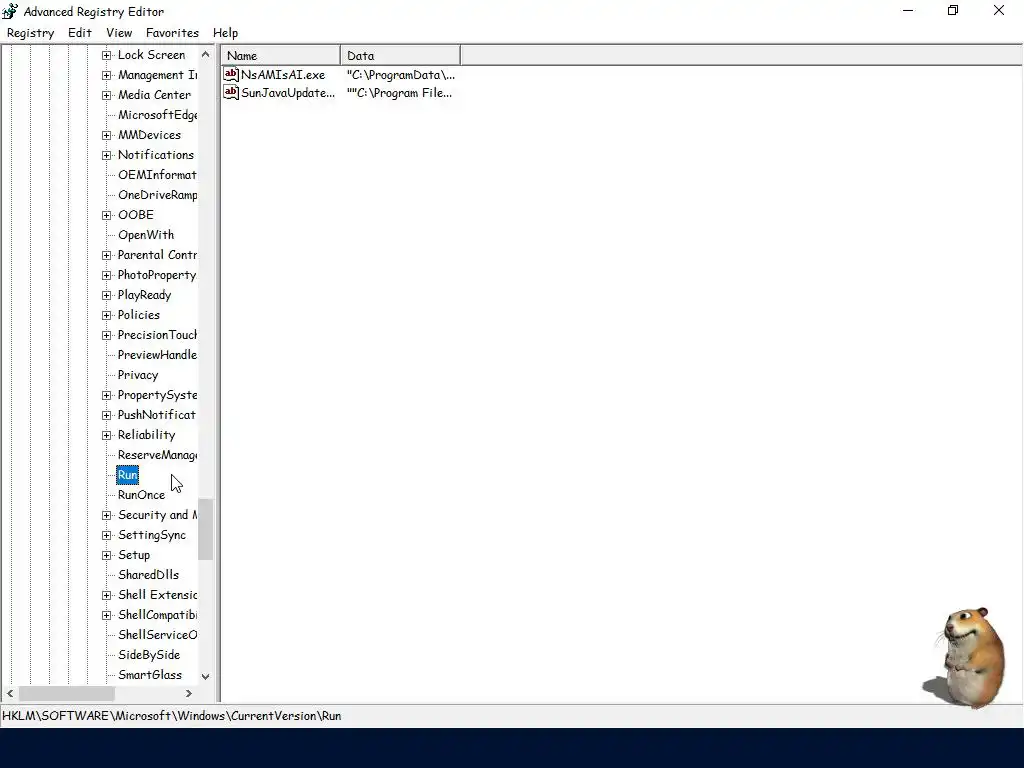Select the Reliability key label
The width and height of the screenshot is (1024, 768).
point(146,435)
